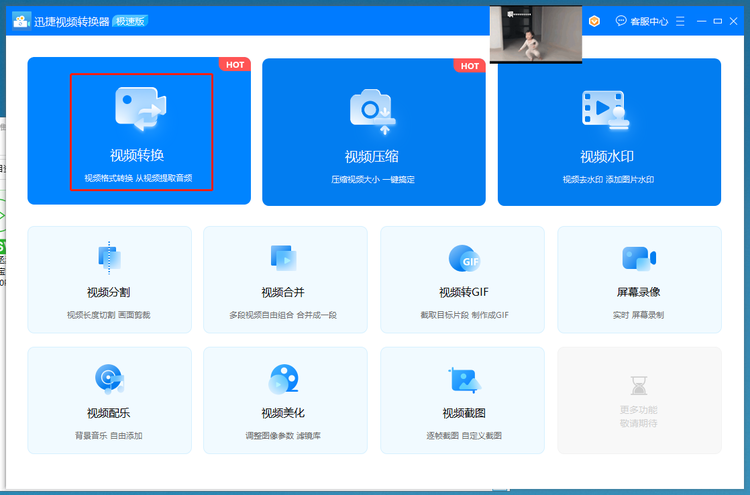Click the 视频截图 label
Screen dimensions: 750x495
click(464, 413)
